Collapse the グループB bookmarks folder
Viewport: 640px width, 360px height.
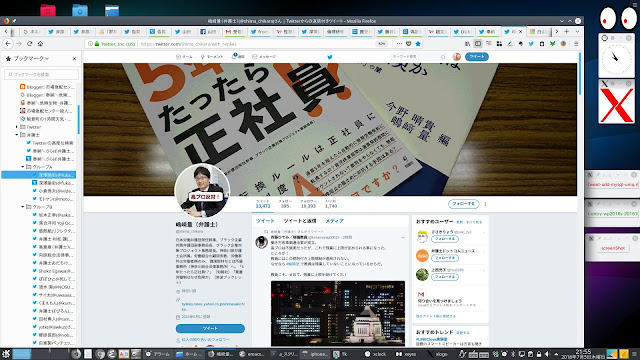(x=23, y=207)
